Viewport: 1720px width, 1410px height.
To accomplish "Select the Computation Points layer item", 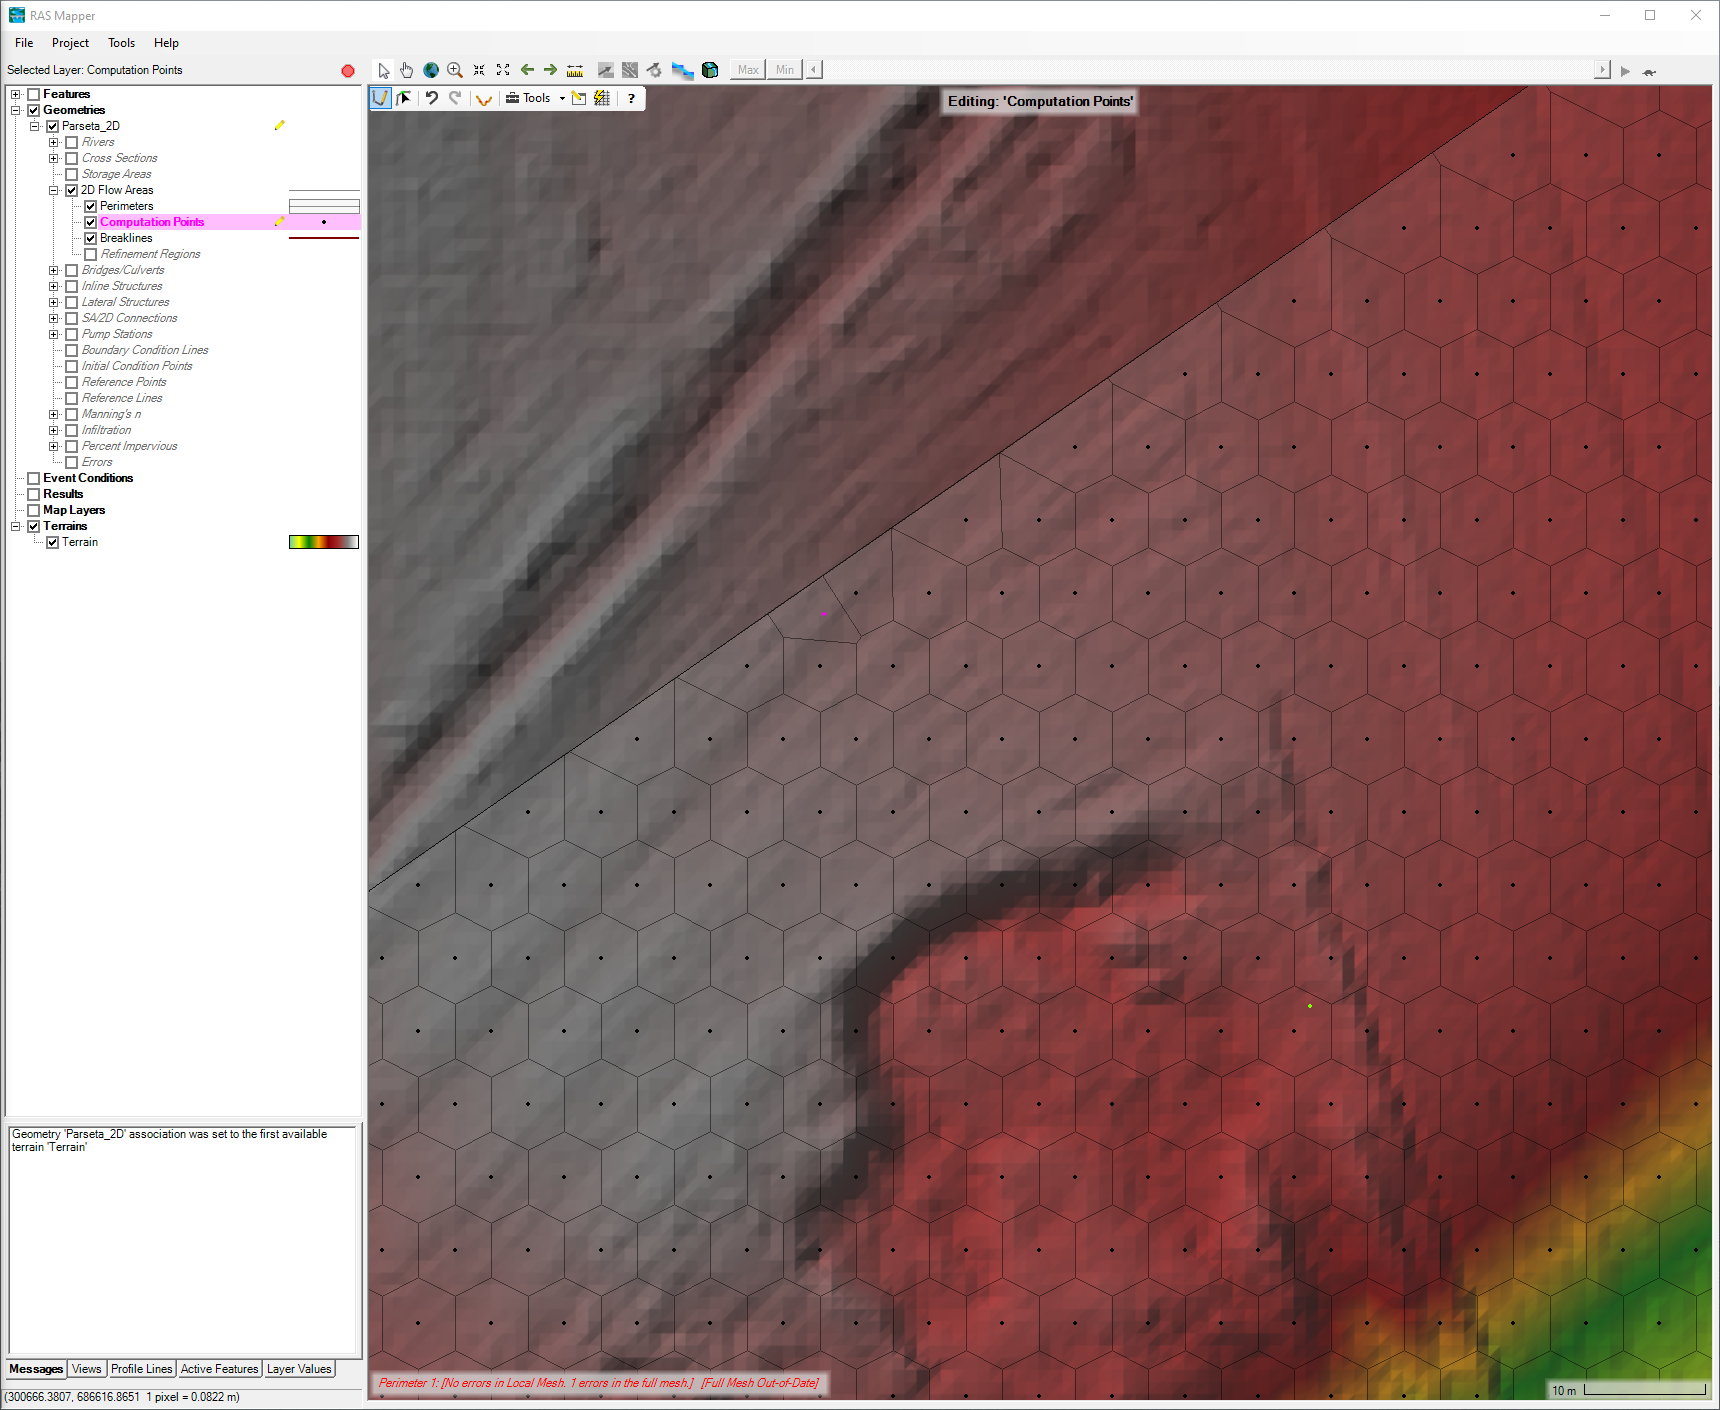I will (x=152, y=222).
